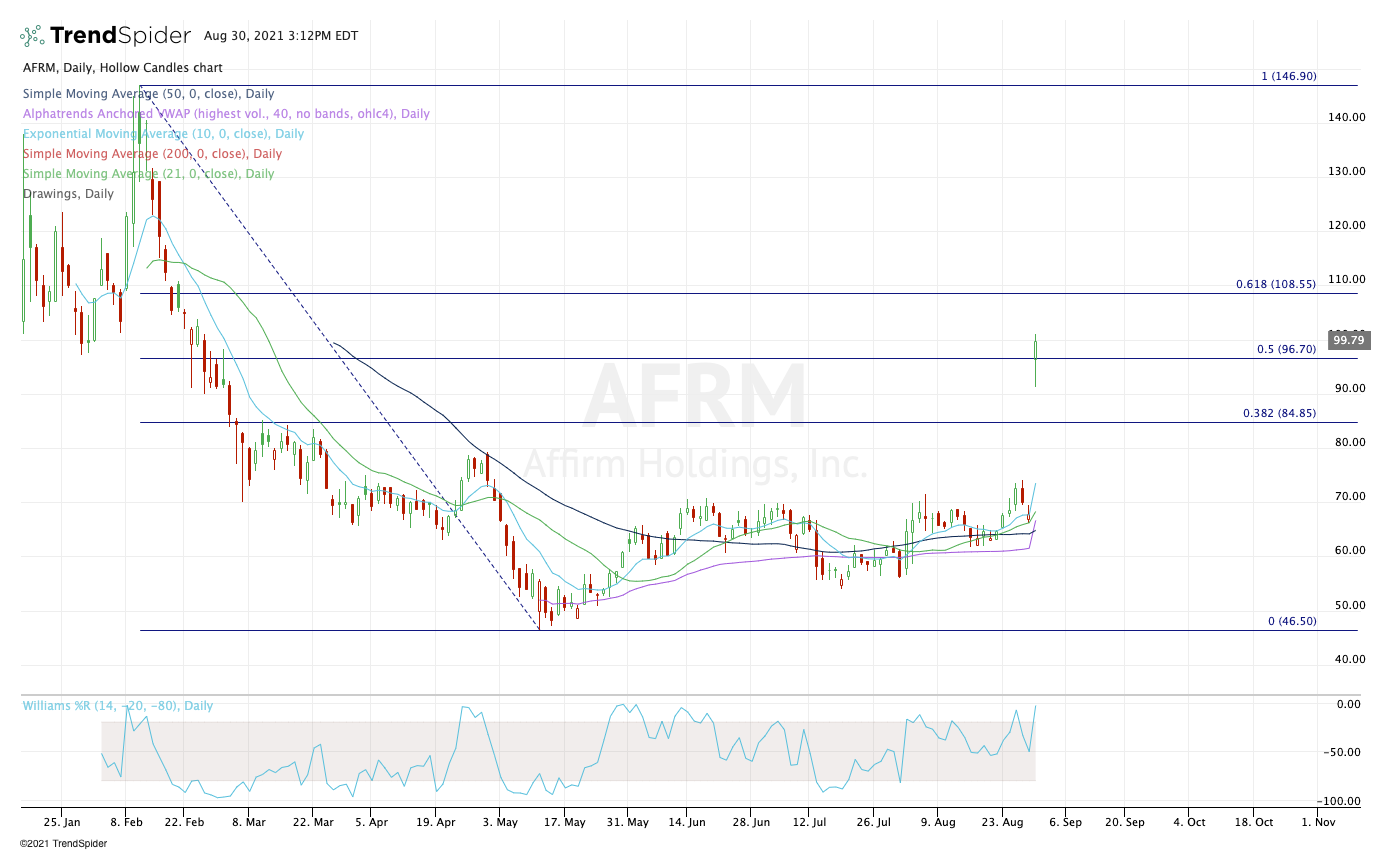Select the 31. May date label

click(x=626, y=822)
